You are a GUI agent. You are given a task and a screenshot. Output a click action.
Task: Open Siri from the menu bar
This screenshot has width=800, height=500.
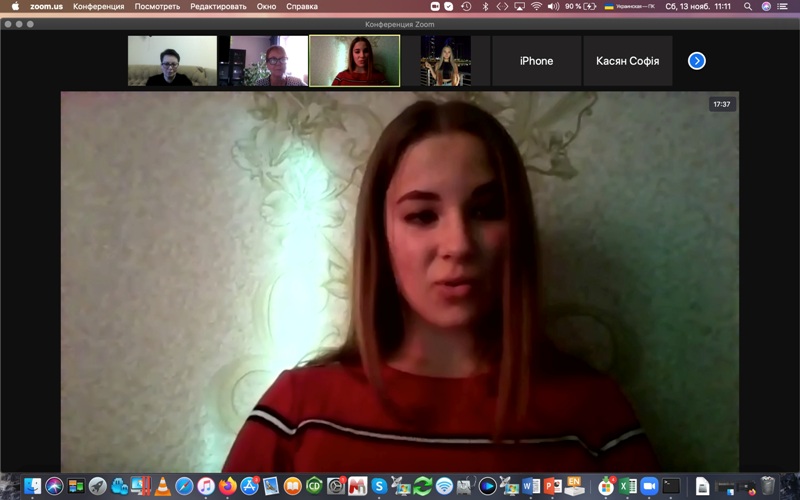(766, 7)
